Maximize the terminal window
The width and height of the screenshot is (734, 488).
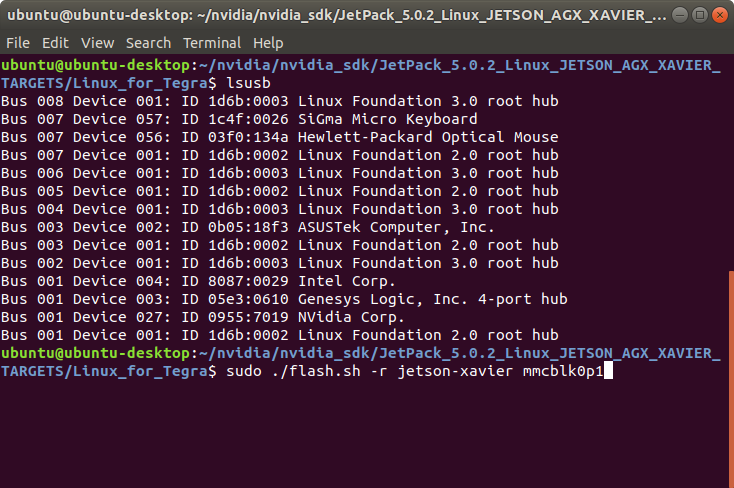tap(700, 15)
